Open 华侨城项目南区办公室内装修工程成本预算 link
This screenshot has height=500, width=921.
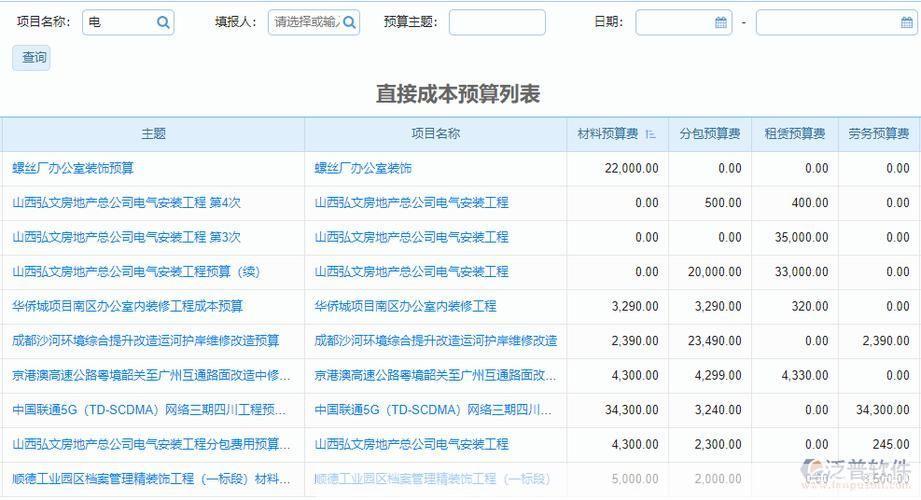coord(127,306)
